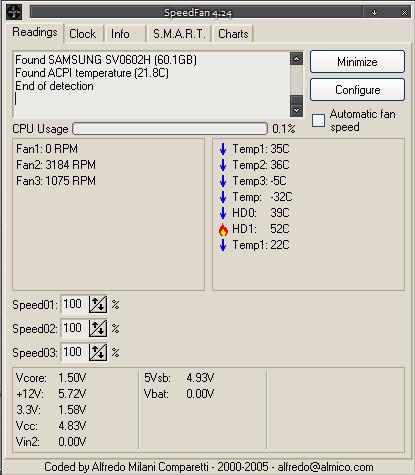Screen dimensions: 415x475
Task: Click the log scrollbar down arrow
Action: coord(296,110)
